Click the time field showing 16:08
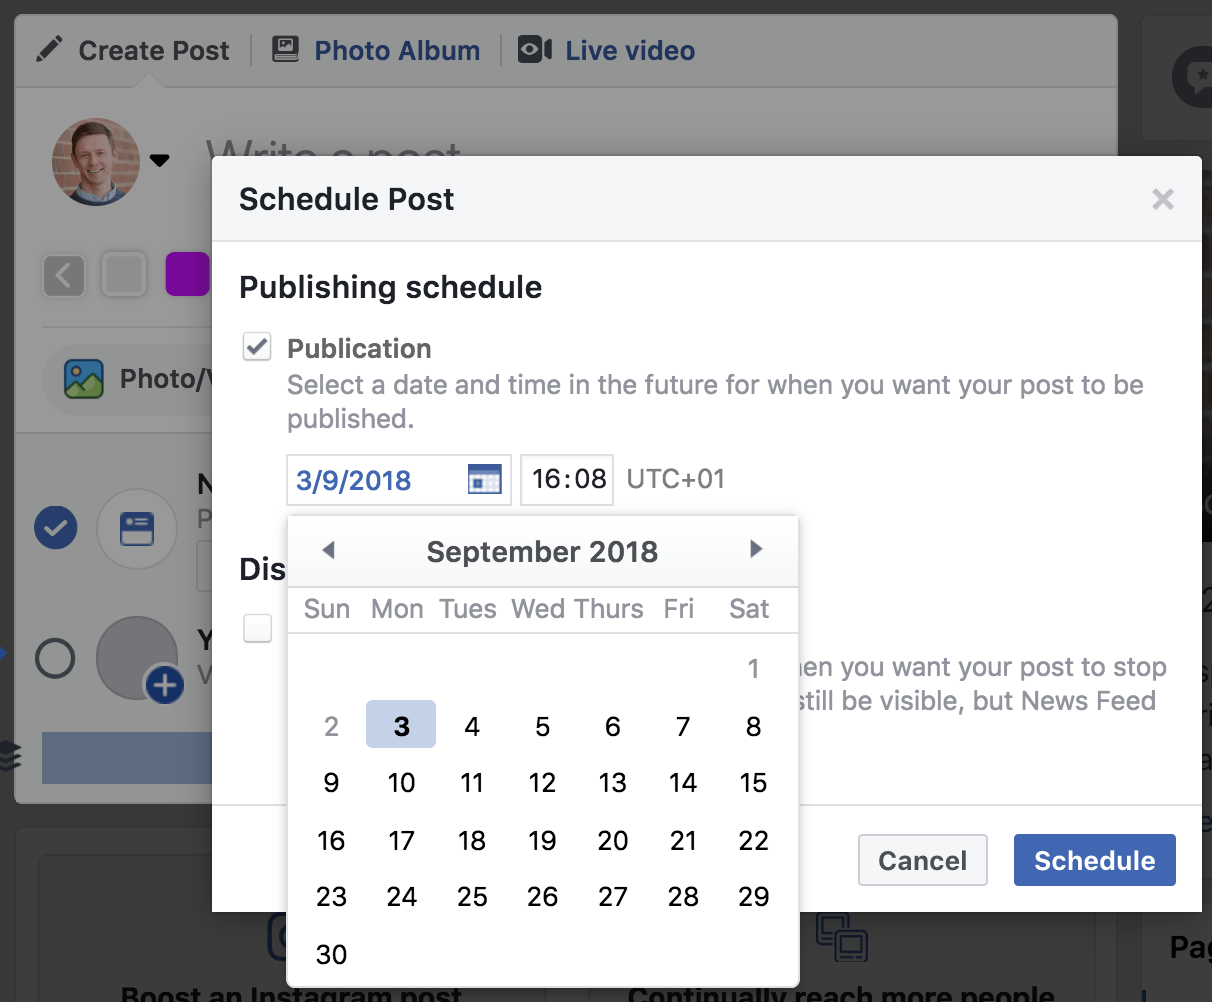This screenshot has height=1002, width=1212. (567, 479)
